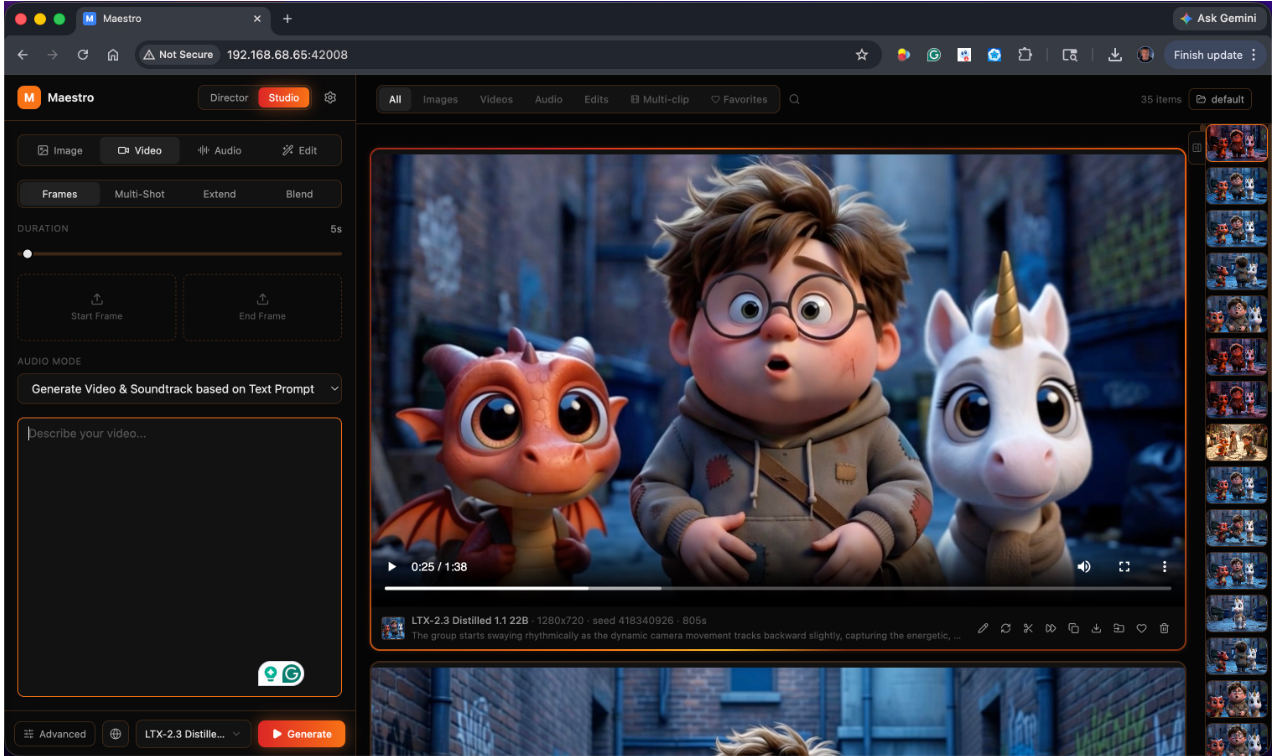
Task: Delete the video with the trash icon
Action: 1164,628
